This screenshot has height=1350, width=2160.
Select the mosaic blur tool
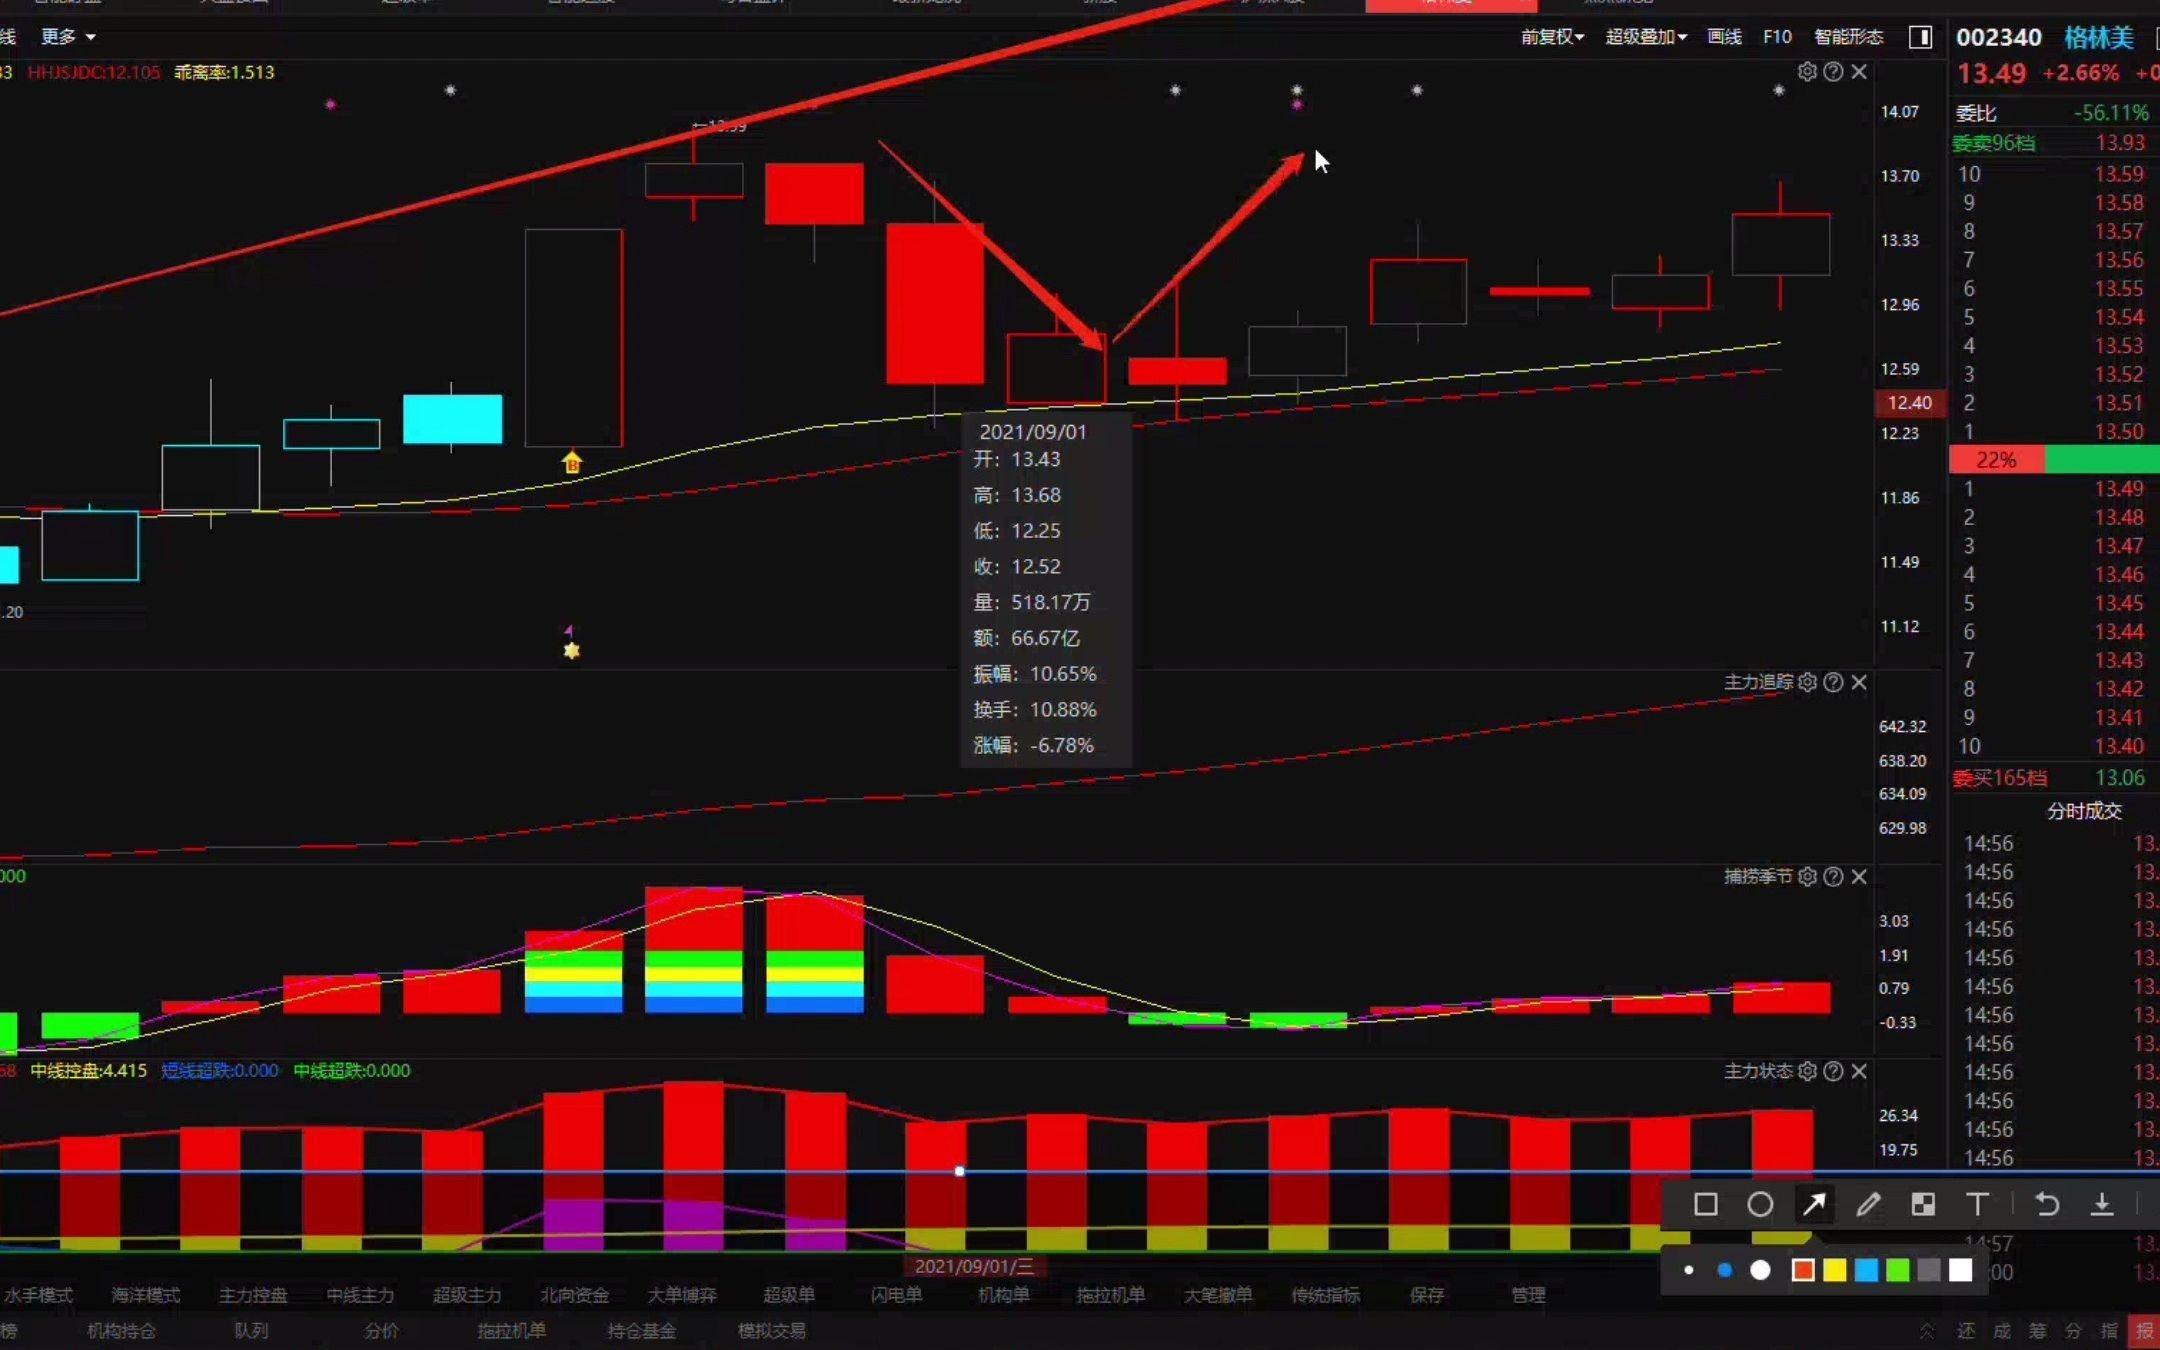click(x=1923, y=1204)
